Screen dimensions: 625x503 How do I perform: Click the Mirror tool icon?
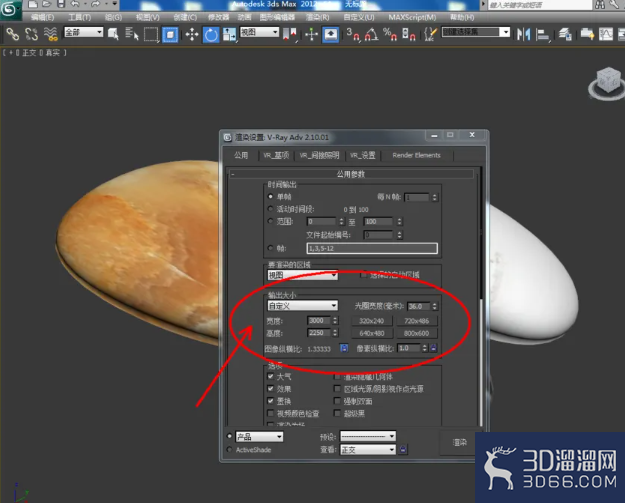pos(523,34)
